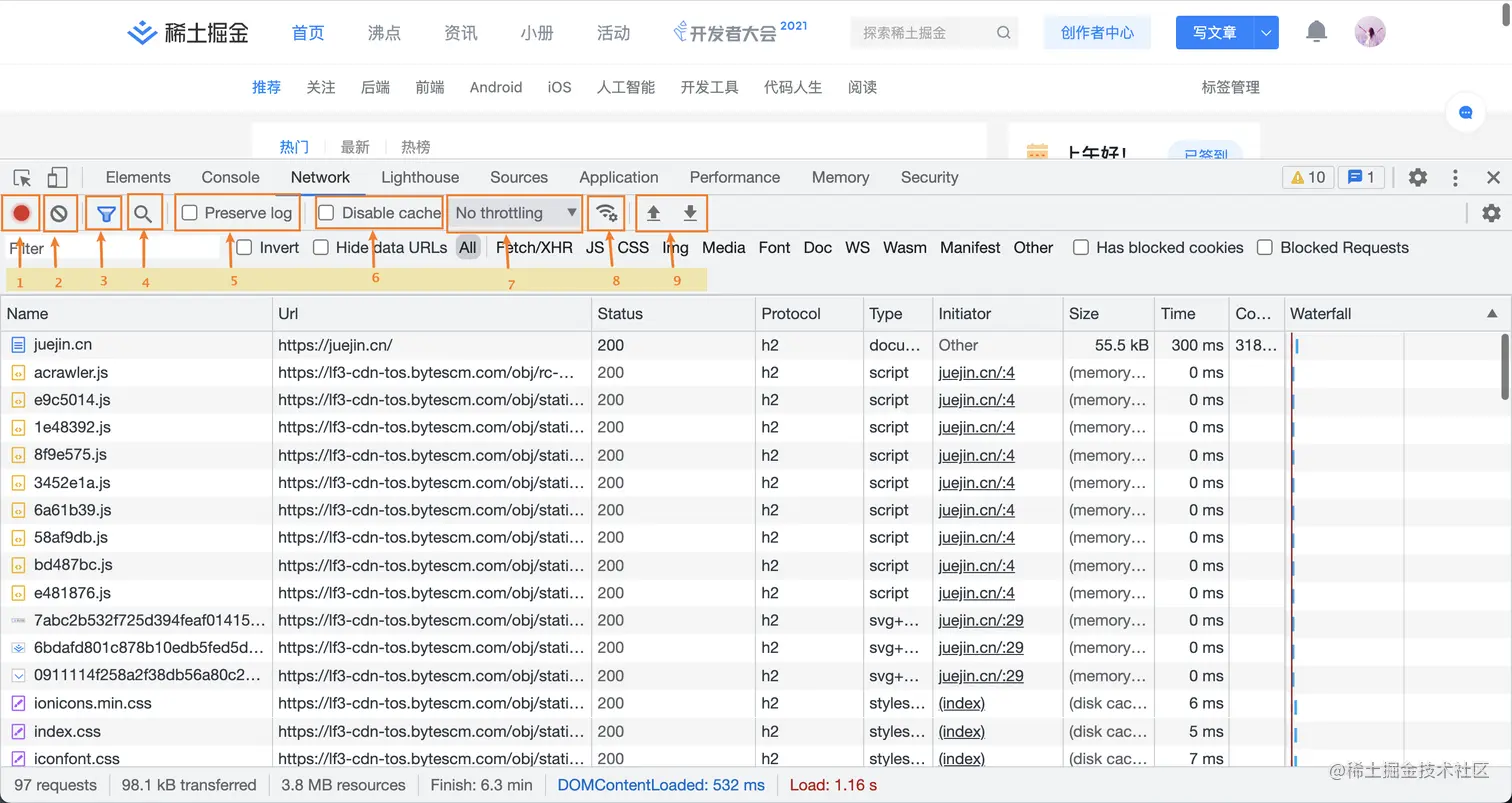1512x803 pixels.
Task: Switch to the Console tab
Action: point(230,177)
